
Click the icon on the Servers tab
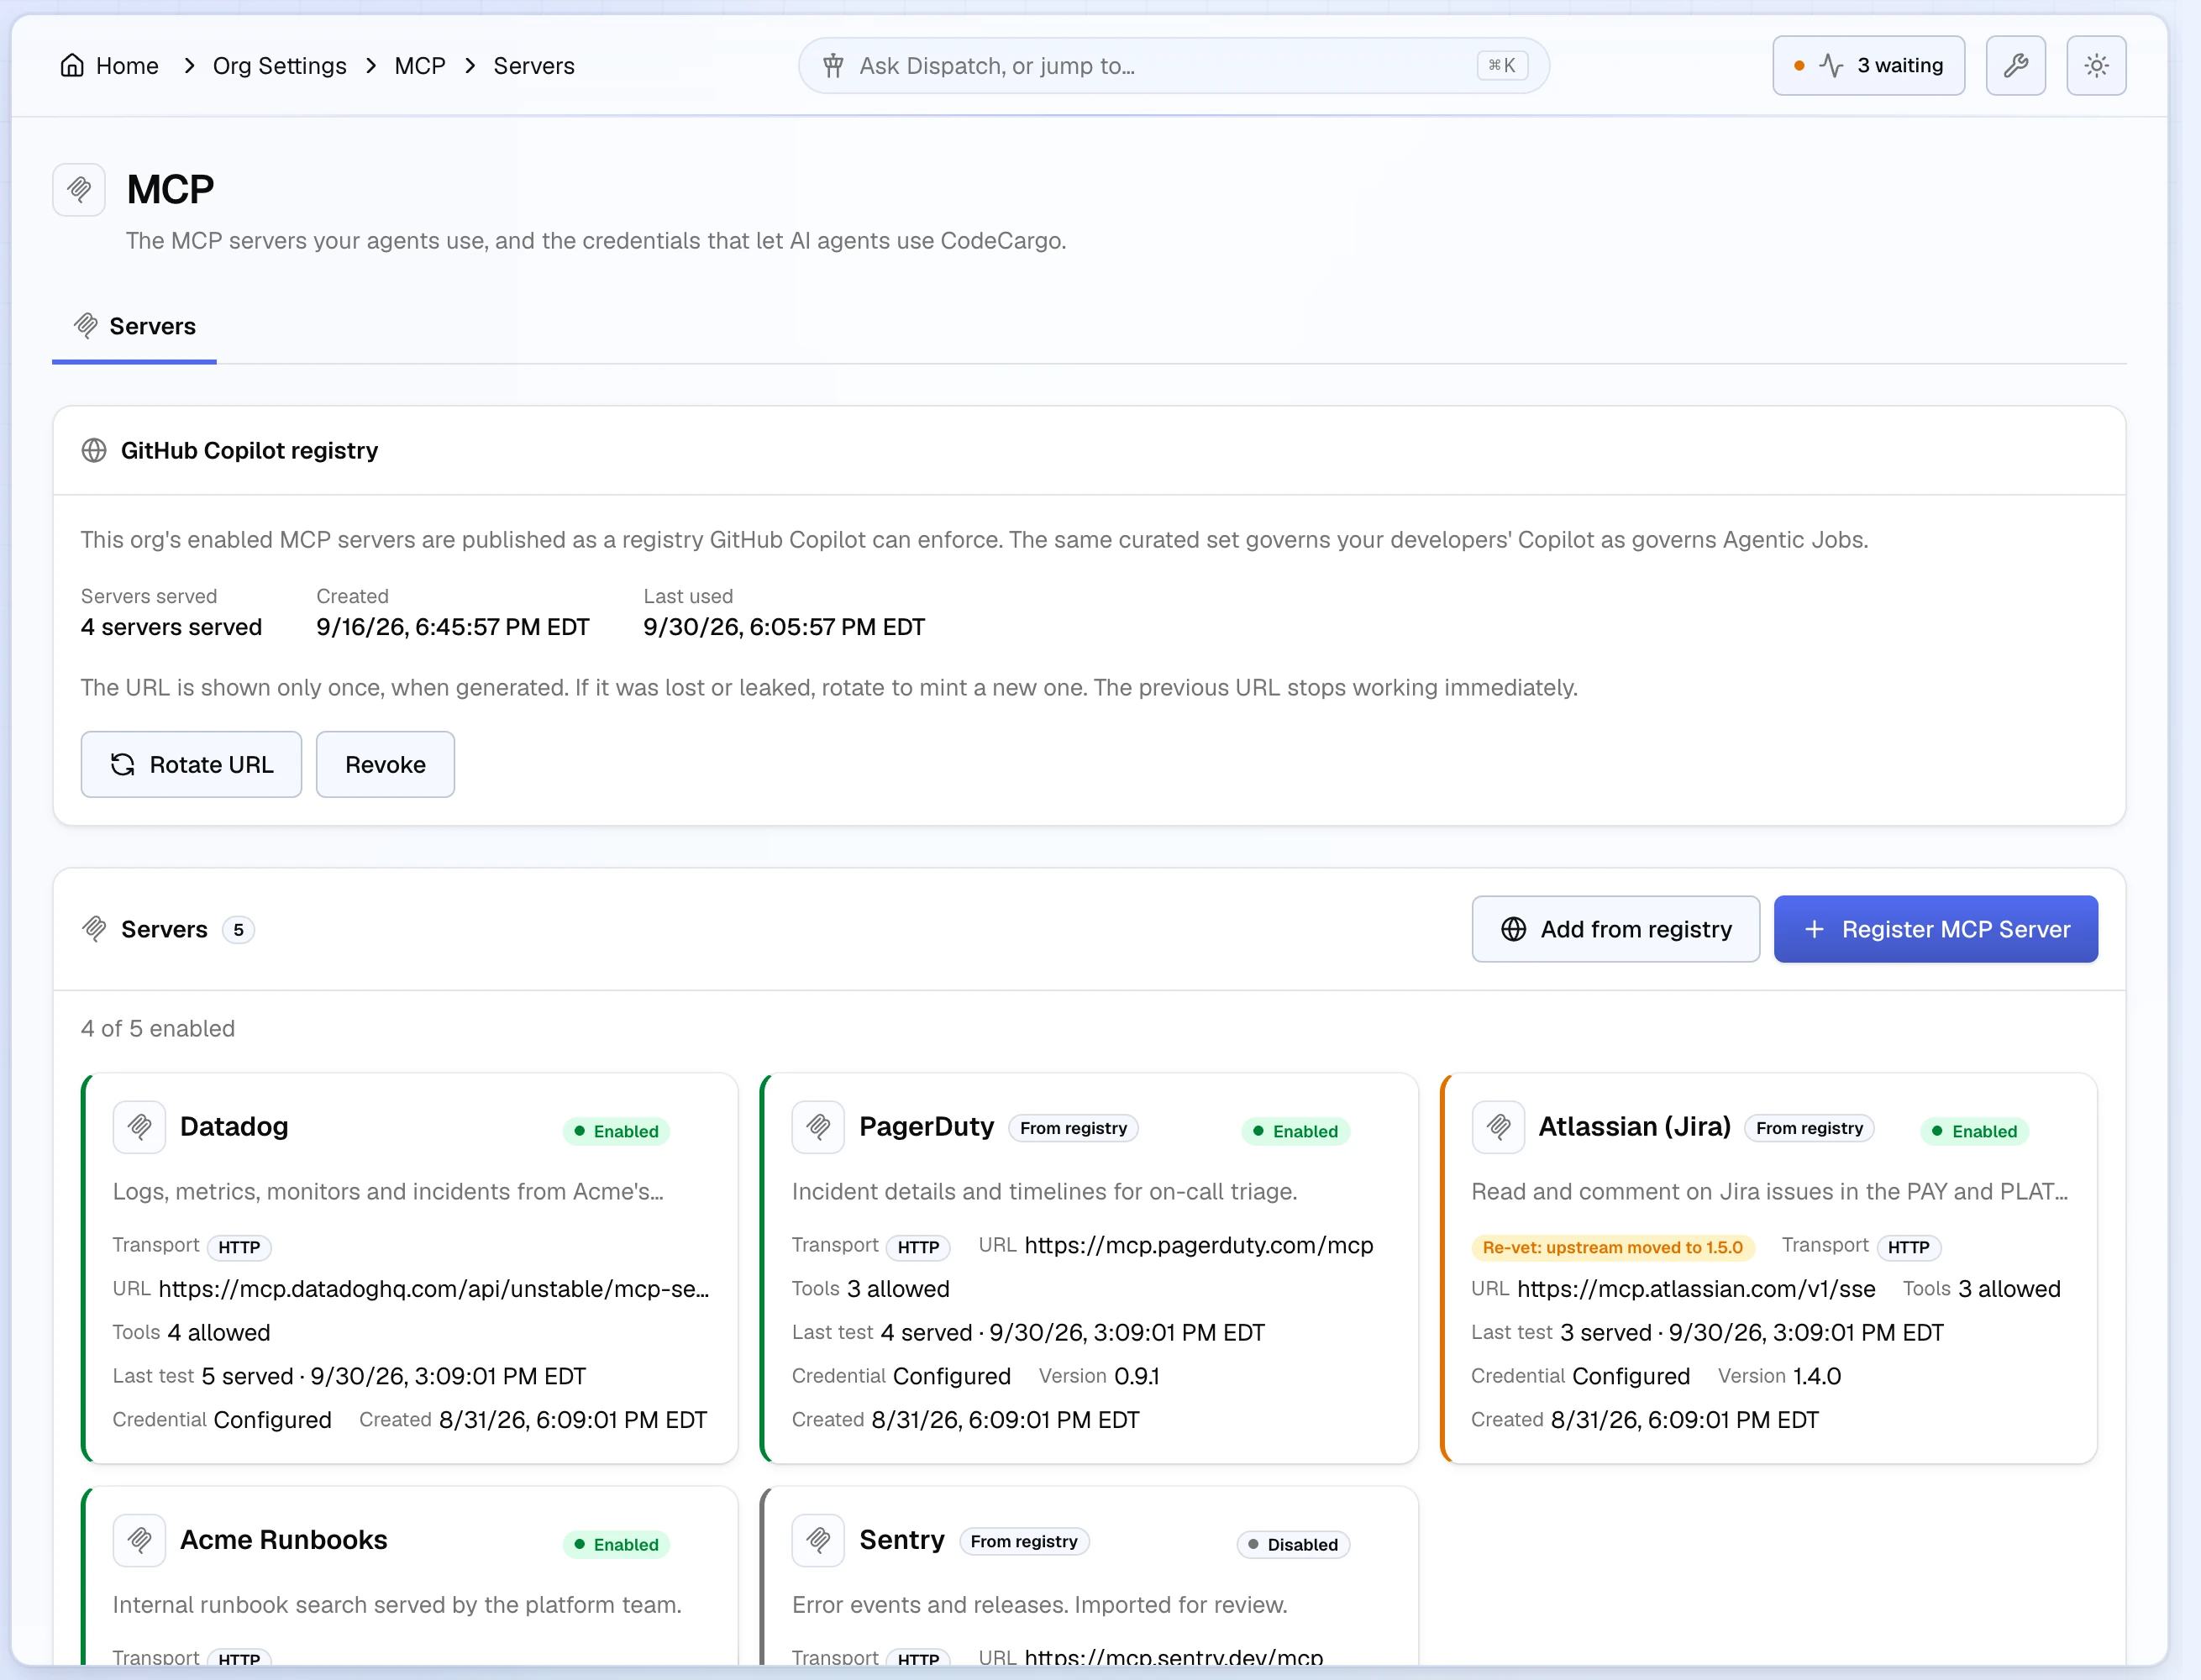[x=86, y=325]
